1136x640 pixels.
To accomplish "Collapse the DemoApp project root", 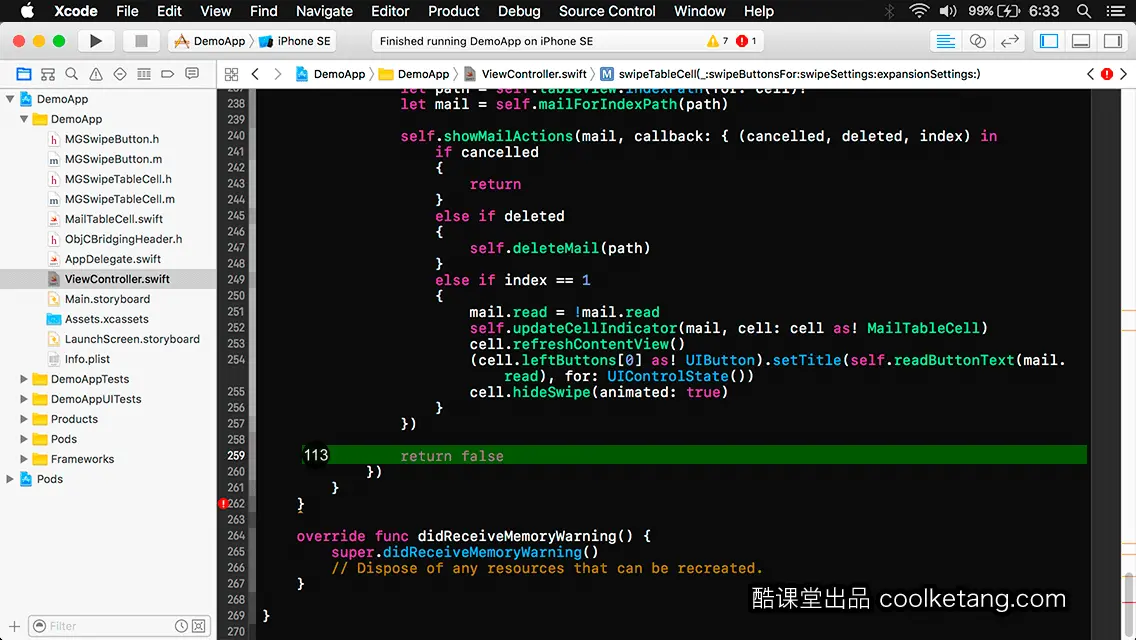I will (x=10, y=99).
